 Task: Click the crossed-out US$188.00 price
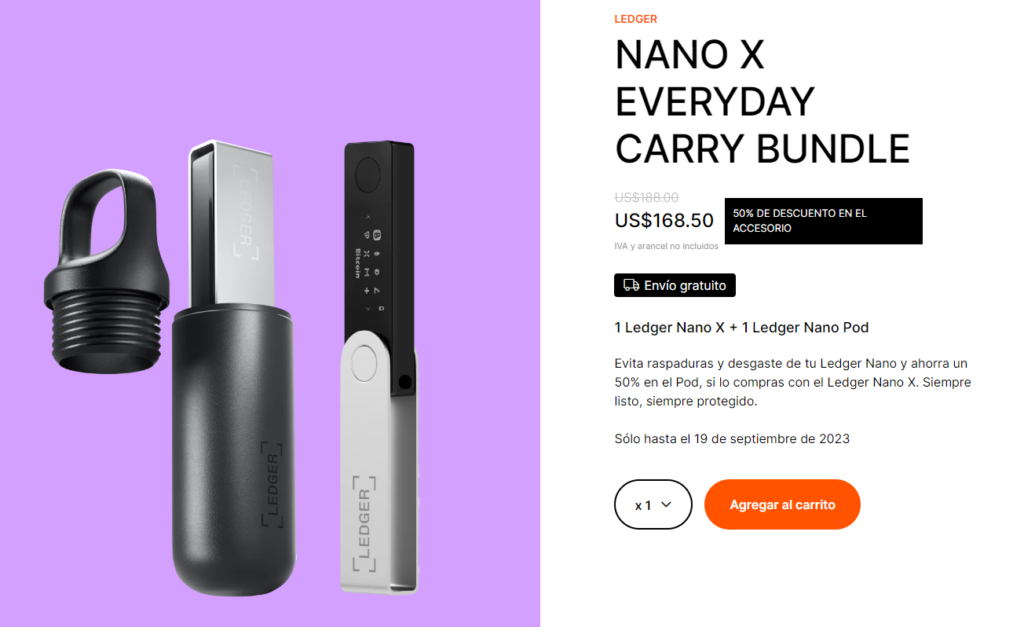(647, 197)
